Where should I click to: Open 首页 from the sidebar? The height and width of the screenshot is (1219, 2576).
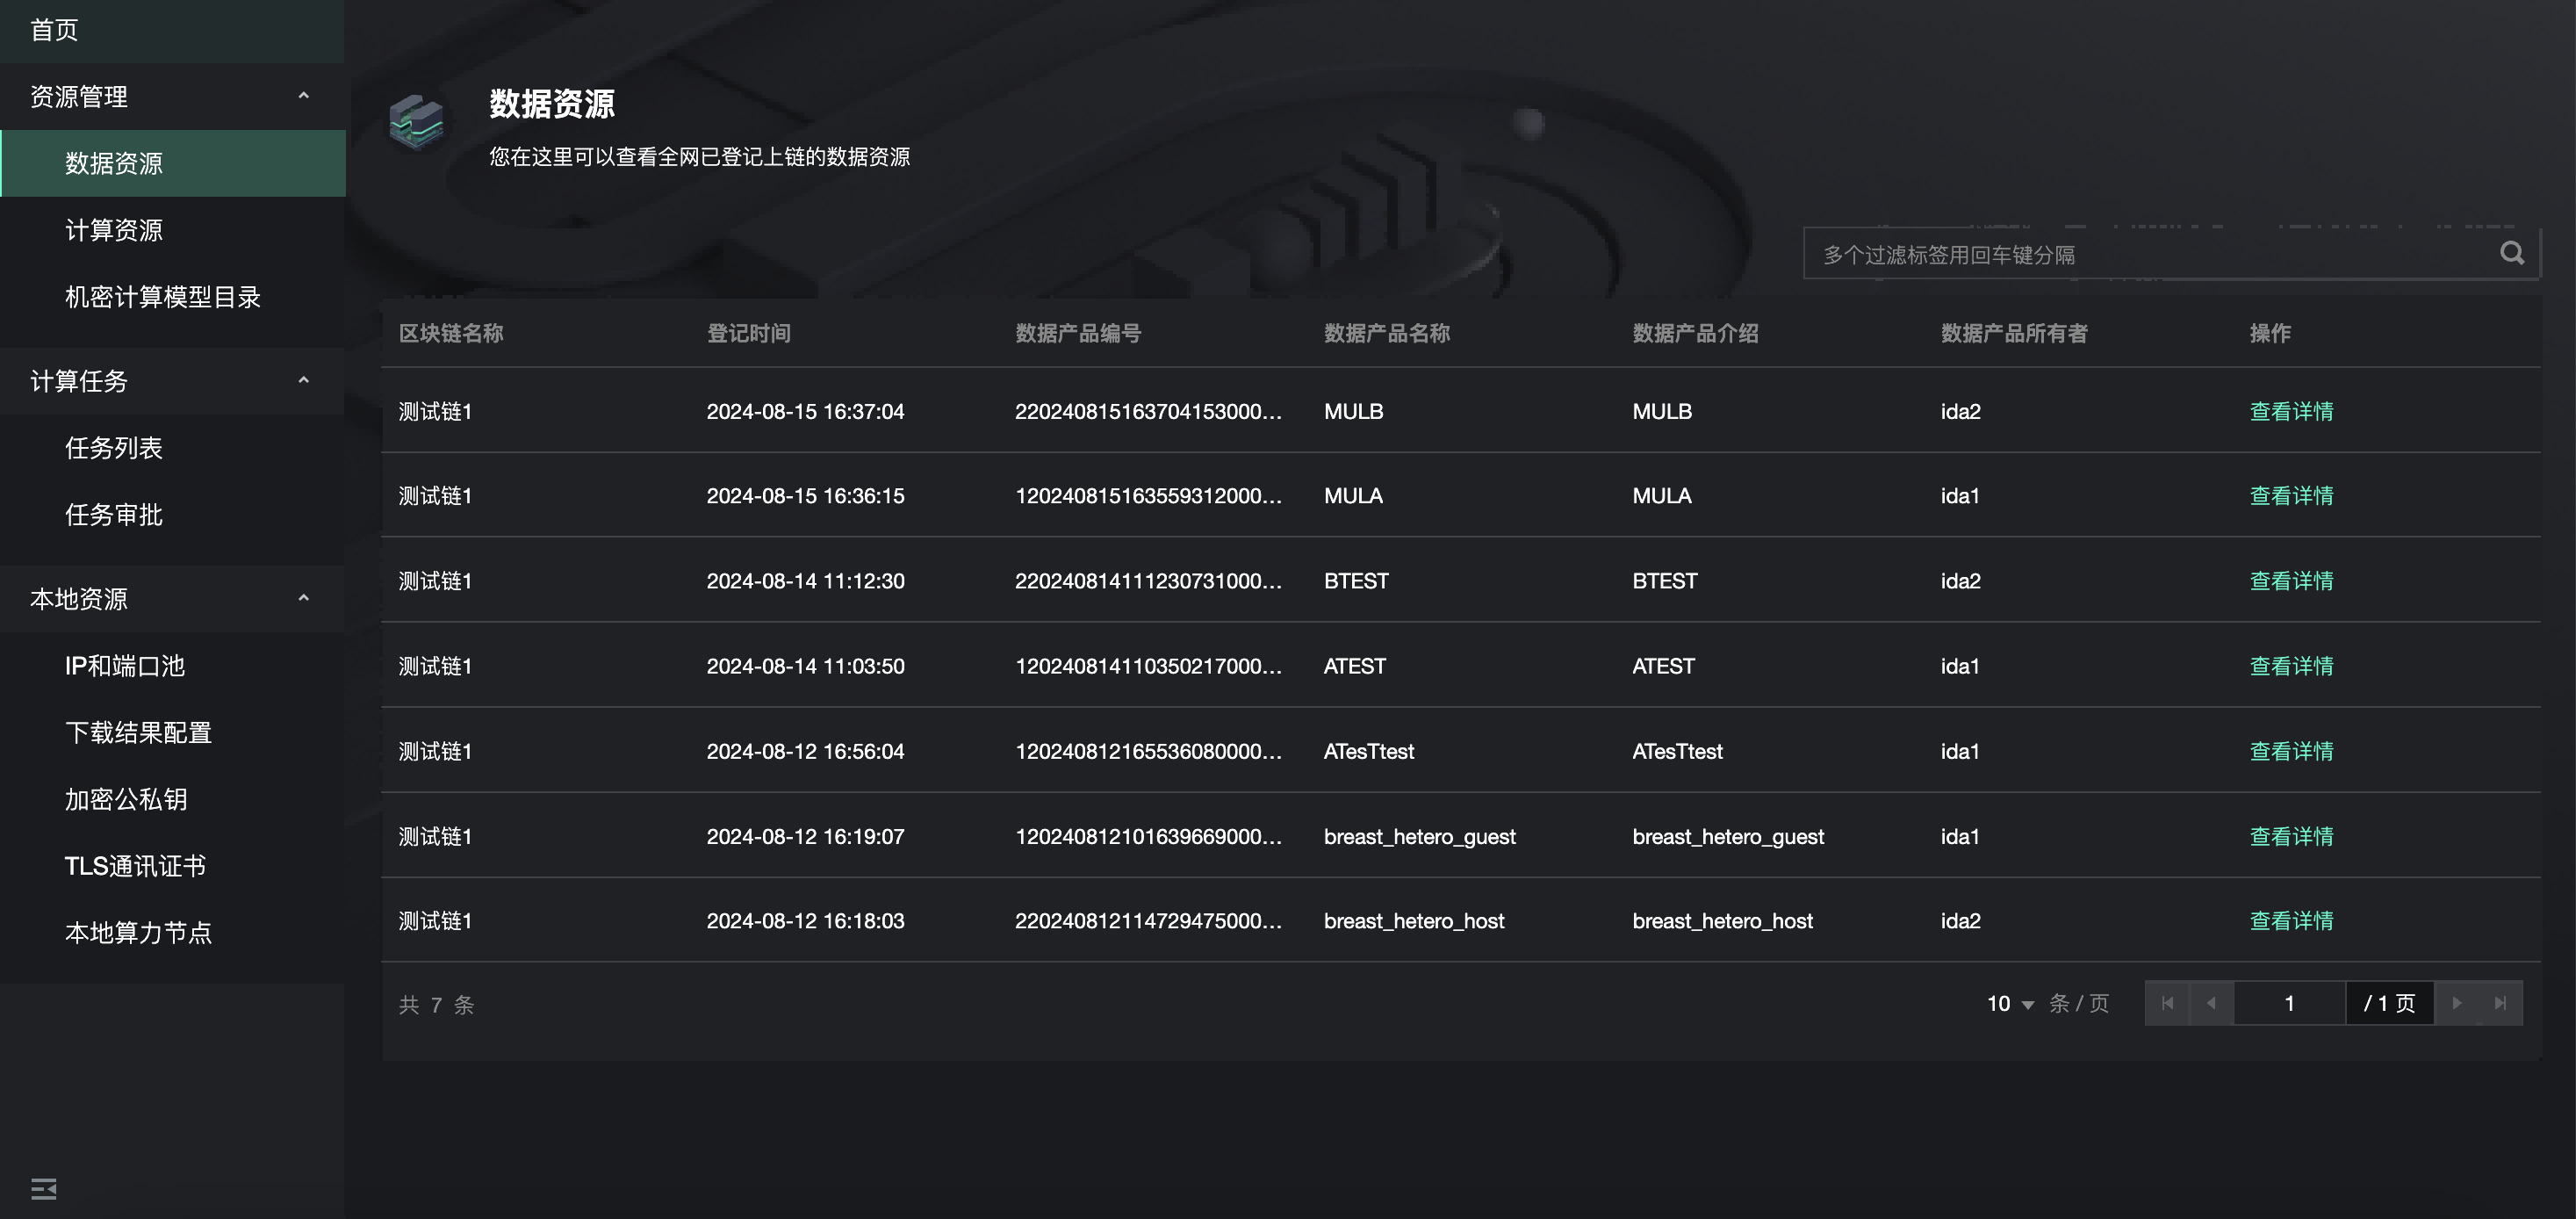pyautogui.click(x=54, y=30)
